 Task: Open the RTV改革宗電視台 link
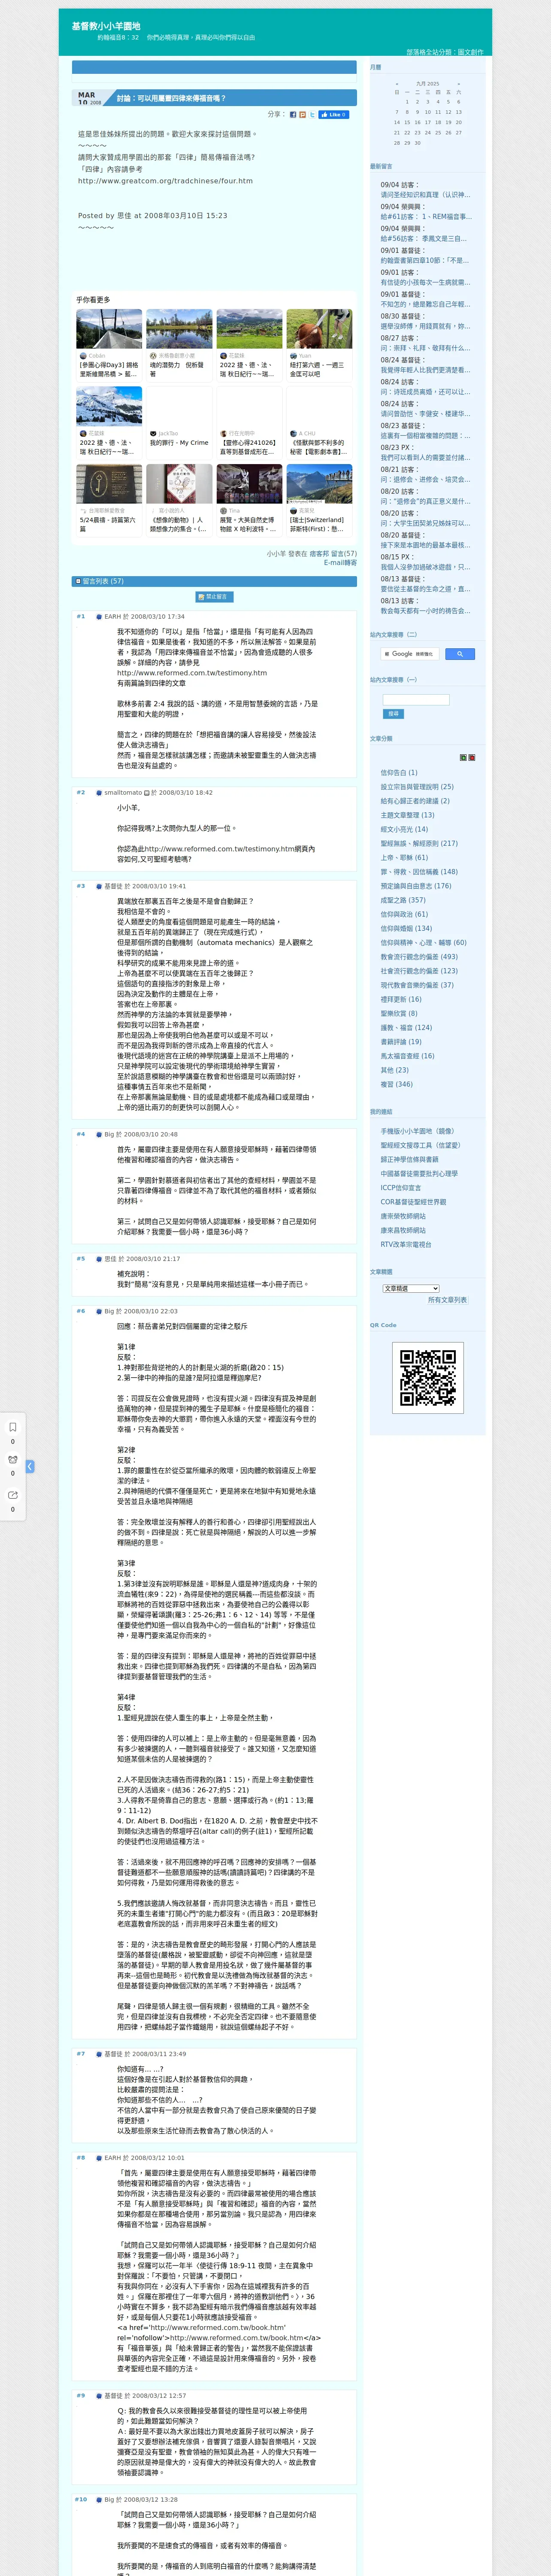tap(406, 1245)
